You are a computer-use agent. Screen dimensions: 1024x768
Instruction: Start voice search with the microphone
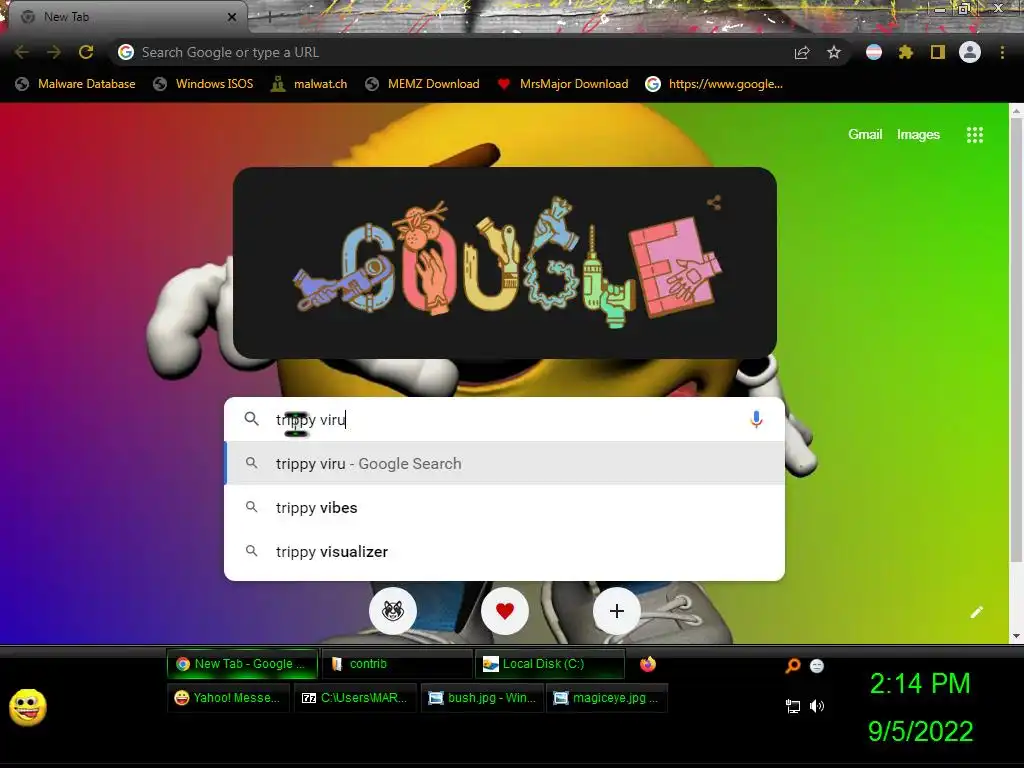point(756,419)
